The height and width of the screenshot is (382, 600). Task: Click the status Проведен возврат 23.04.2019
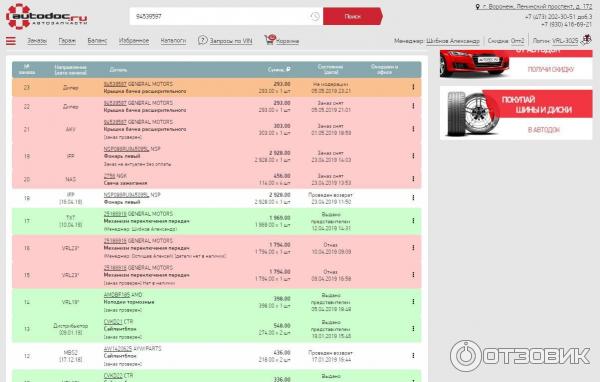coord(331,198)
